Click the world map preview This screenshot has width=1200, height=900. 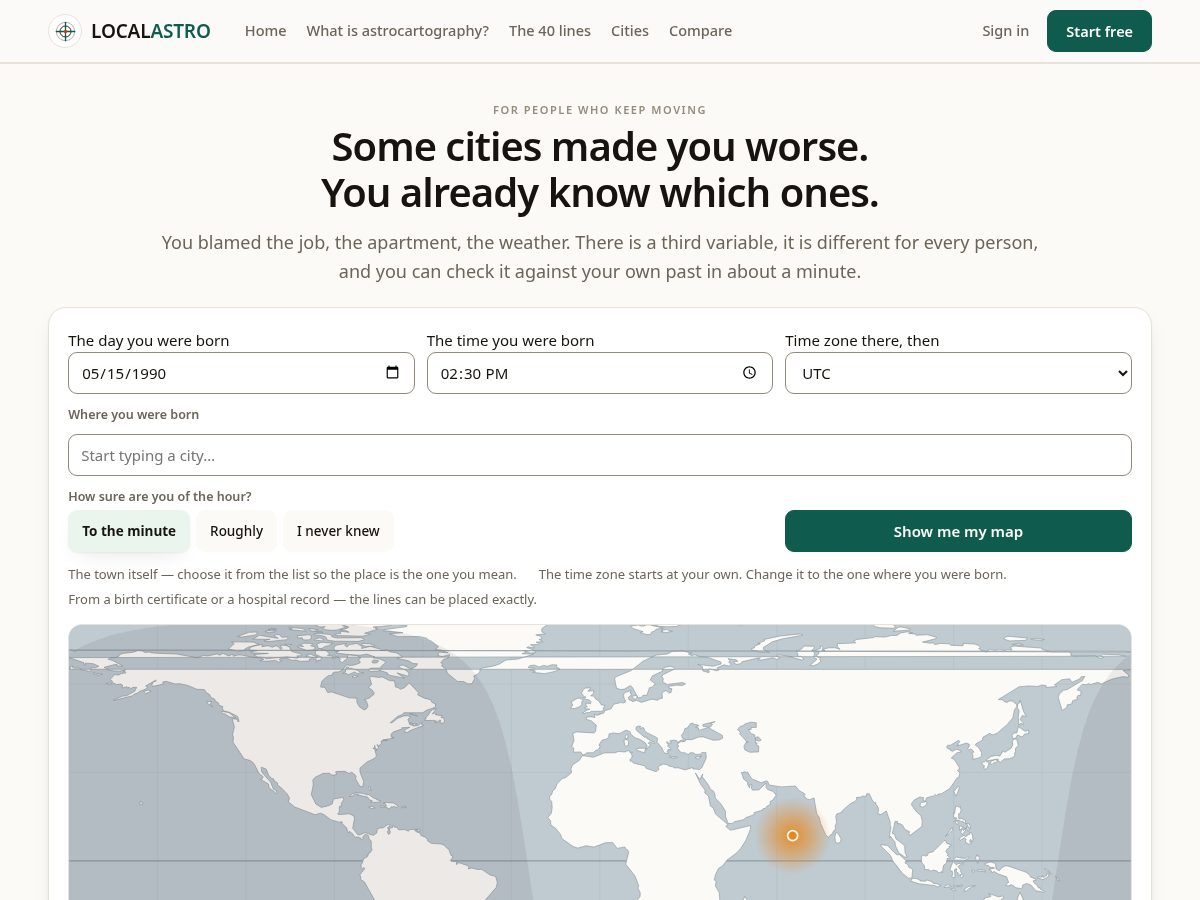(x=600, y=762)
